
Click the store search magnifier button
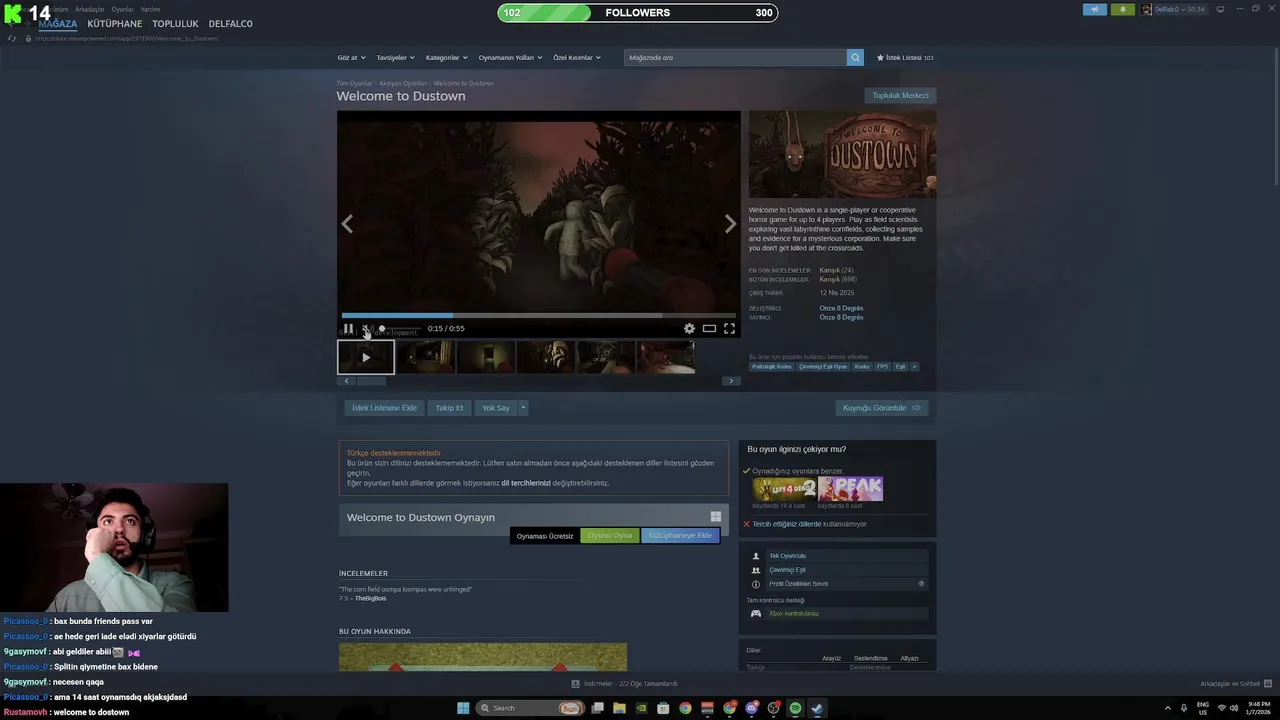pos(855,58)
